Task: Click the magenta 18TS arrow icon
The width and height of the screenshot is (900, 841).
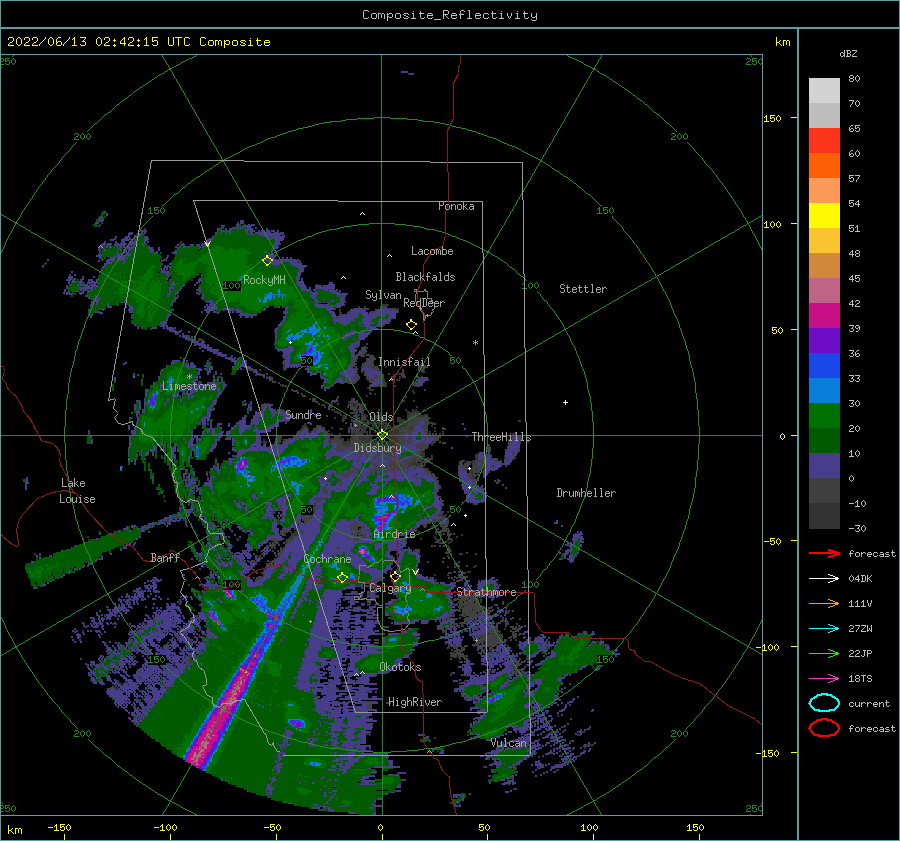Action: coord(824,679)
